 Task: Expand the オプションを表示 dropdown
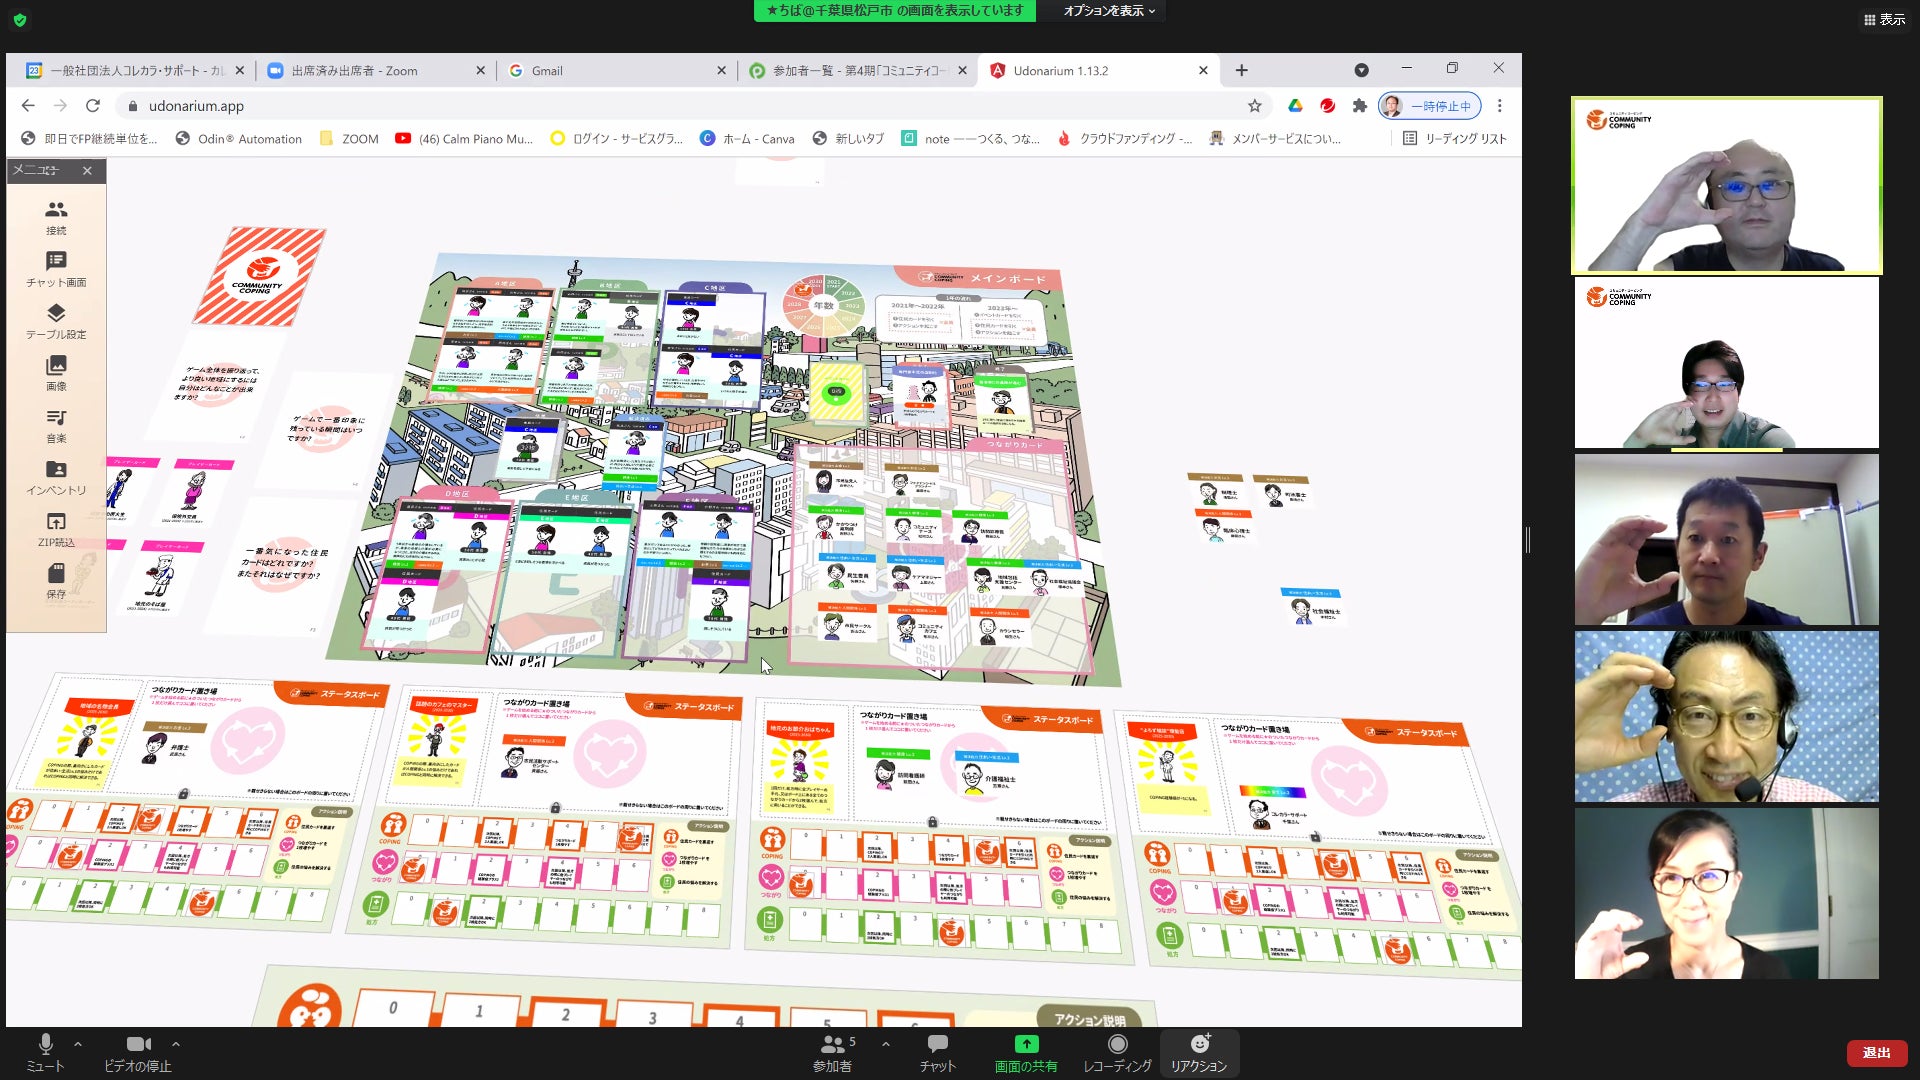(x=1109, y=11)
